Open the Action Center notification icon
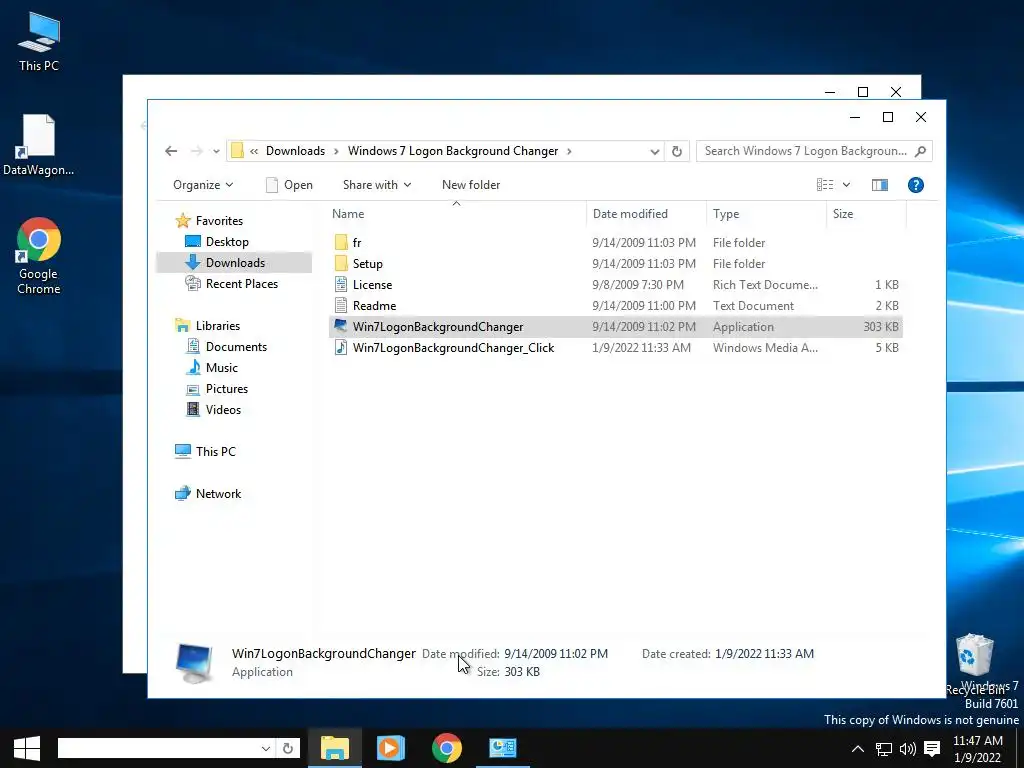 point(933,749)
